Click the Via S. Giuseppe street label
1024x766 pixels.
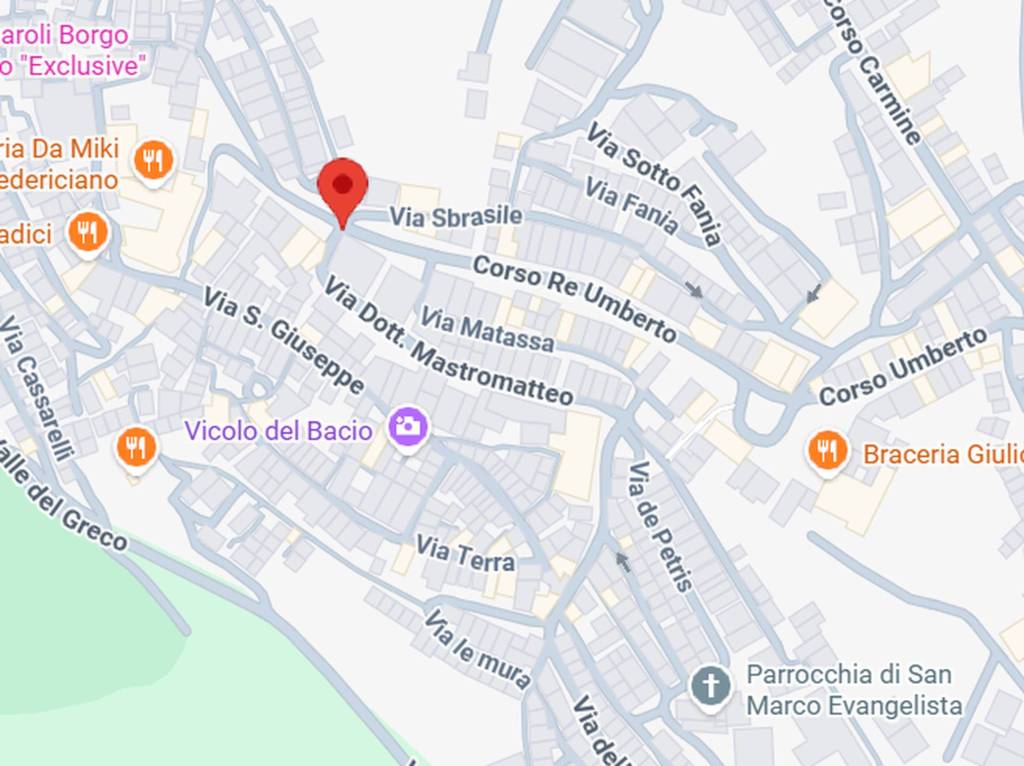[283, 341]
